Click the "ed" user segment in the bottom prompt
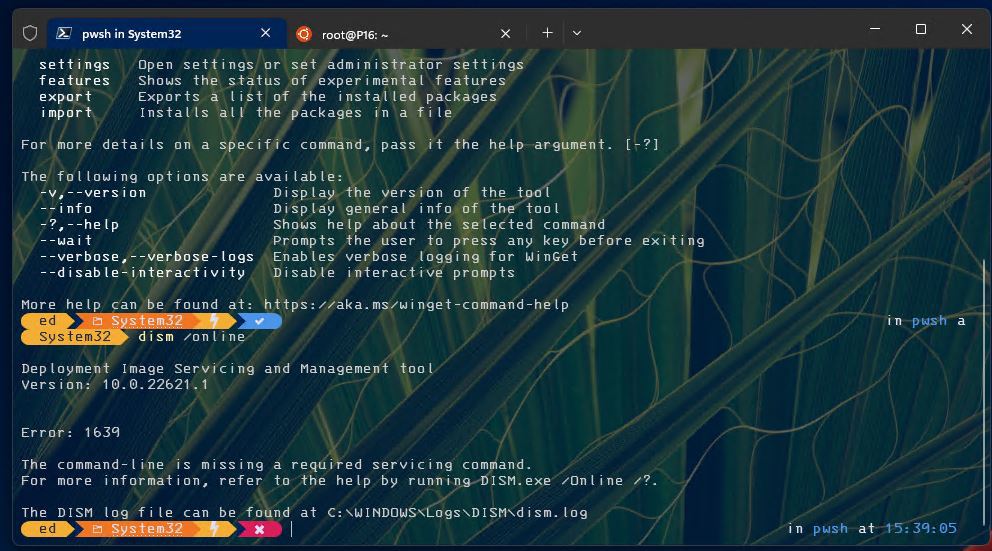 [x=47, y=529]
